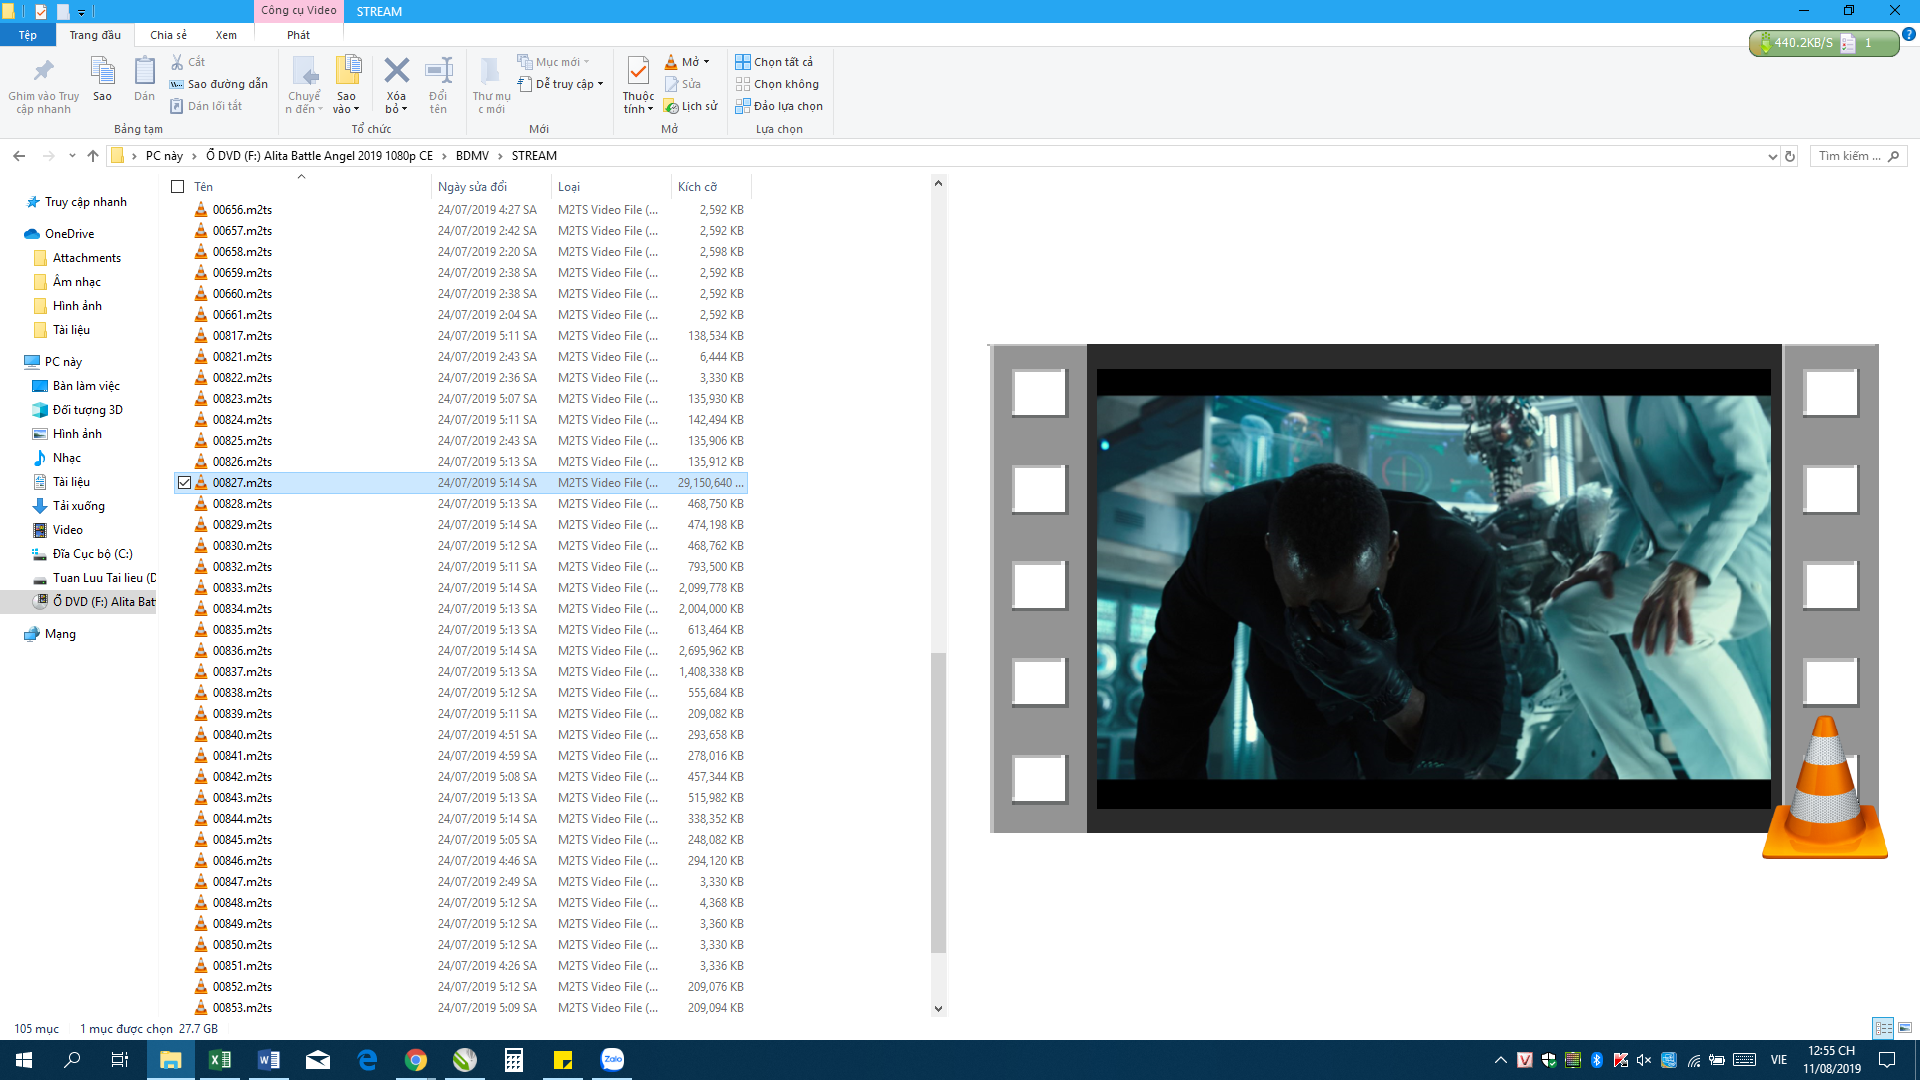Click the muted volume tray icon
This screenshot has width=1920, height=1080.
click(1644, 1060)
